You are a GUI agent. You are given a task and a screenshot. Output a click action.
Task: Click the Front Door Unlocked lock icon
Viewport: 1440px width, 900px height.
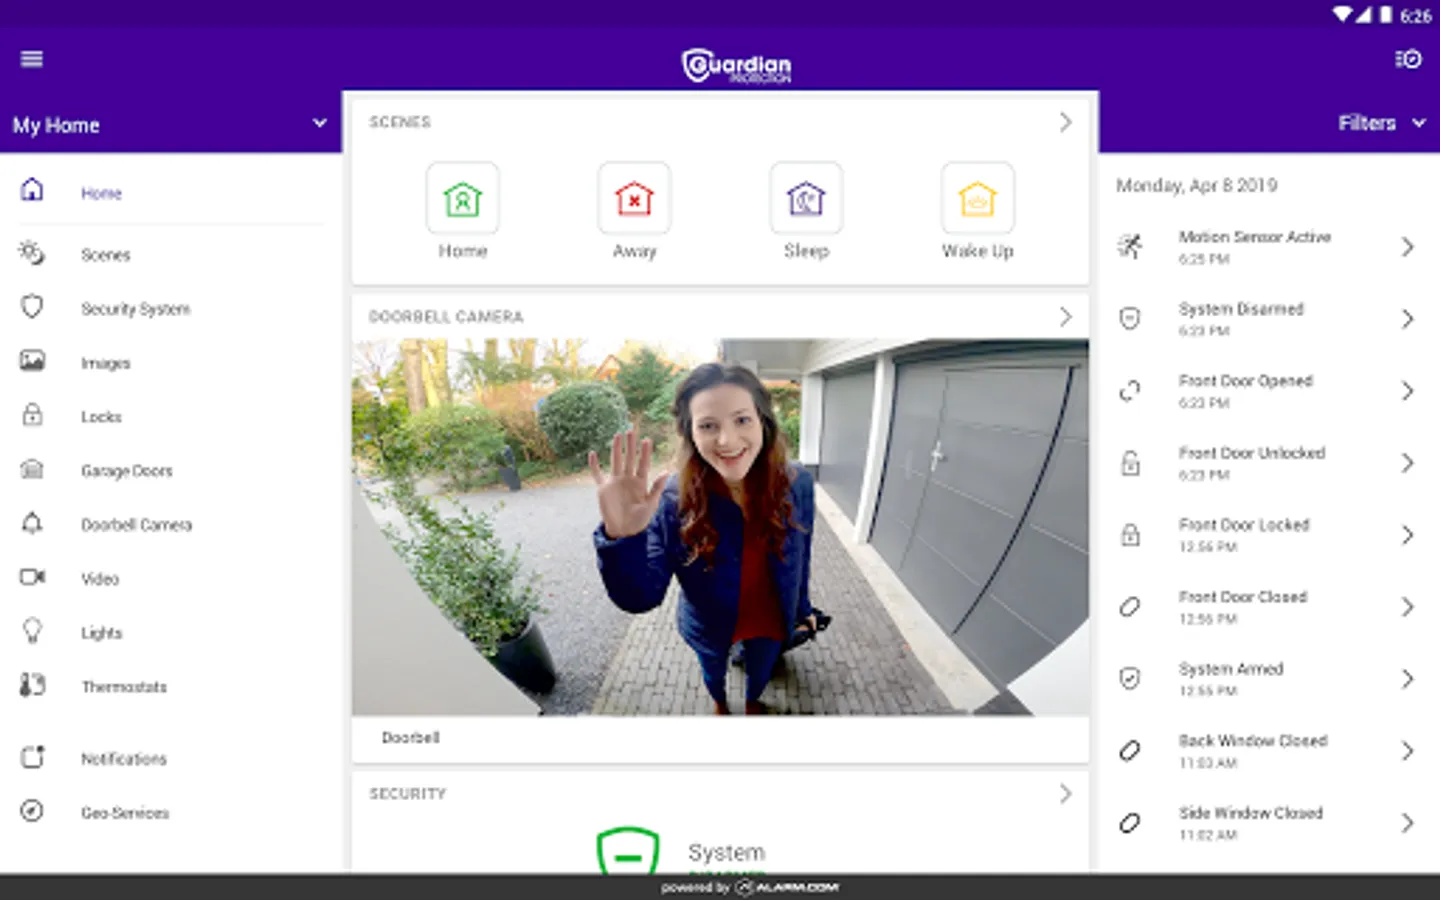click(1130, 463)
